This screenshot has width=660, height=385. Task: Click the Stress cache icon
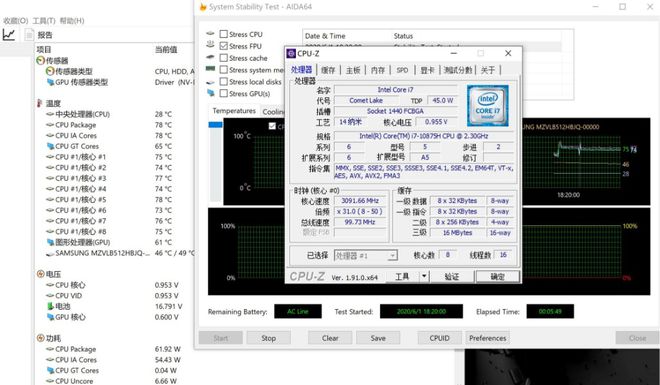210,57
